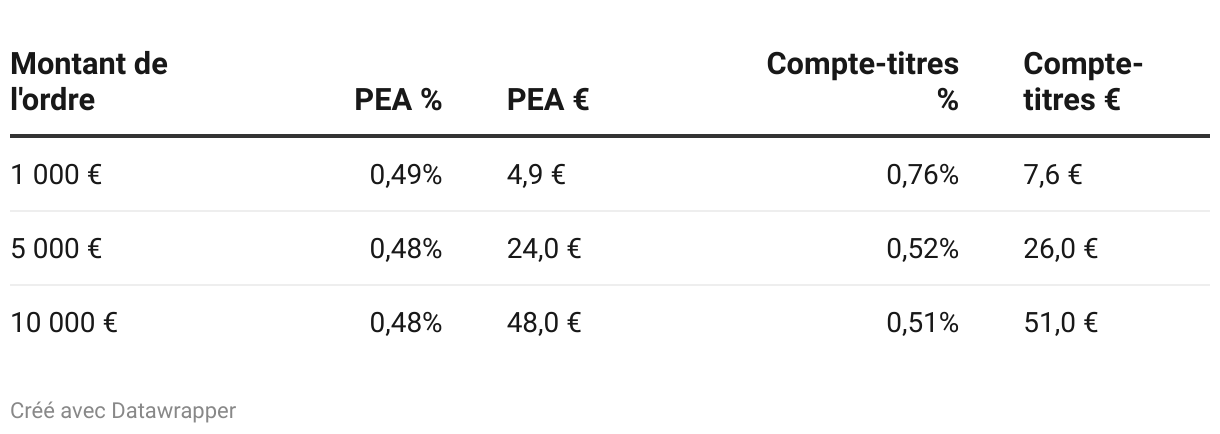Viewport: 1220px width, 434px height.
Task: Click the 'Montant de l'ordre' column header
Action: click(x=89, y=82)
